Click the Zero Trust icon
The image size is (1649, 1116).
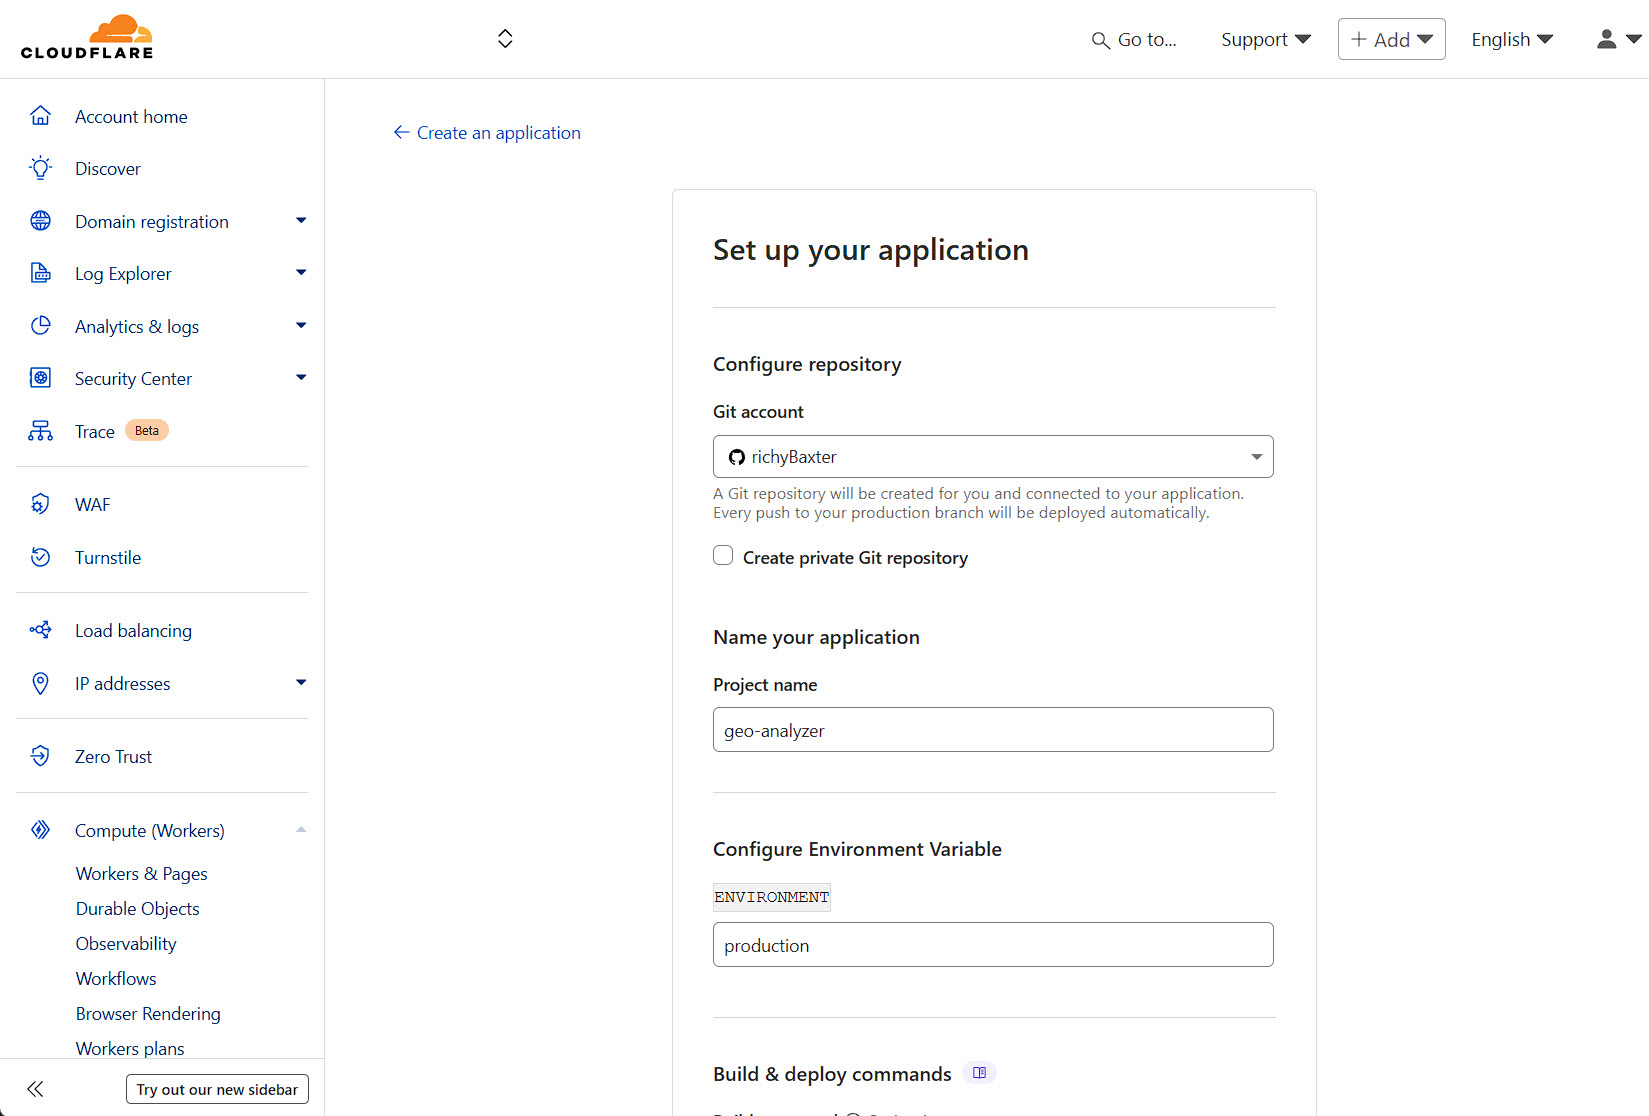[x=40, y=756]
